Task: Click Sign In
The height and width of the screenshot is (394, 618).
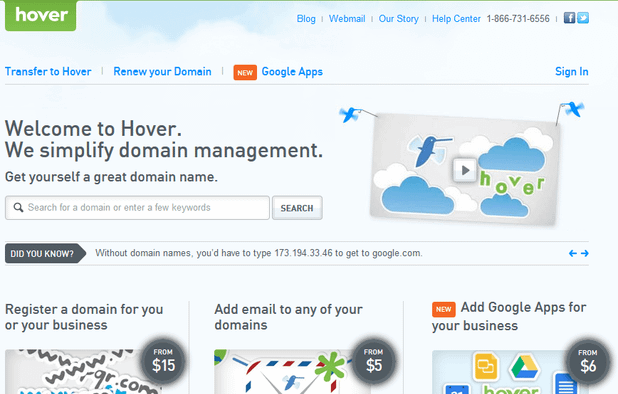Action: 571,71
